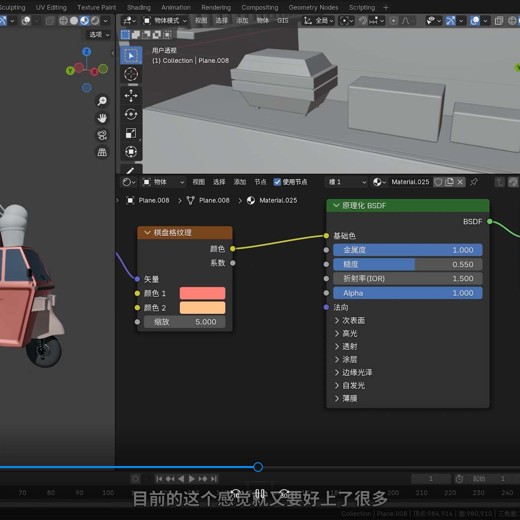Screen dimensions: 520x520
Task: Expand the 边缘光泽 section
Action: pos(353,373)
